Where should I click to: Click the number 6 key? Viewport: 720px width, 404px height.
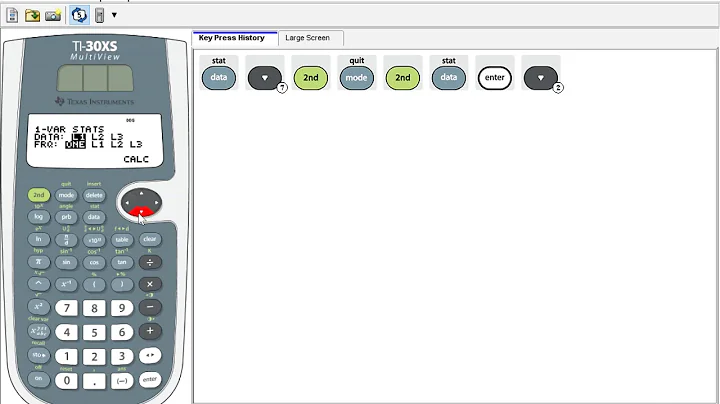[122, 332]
